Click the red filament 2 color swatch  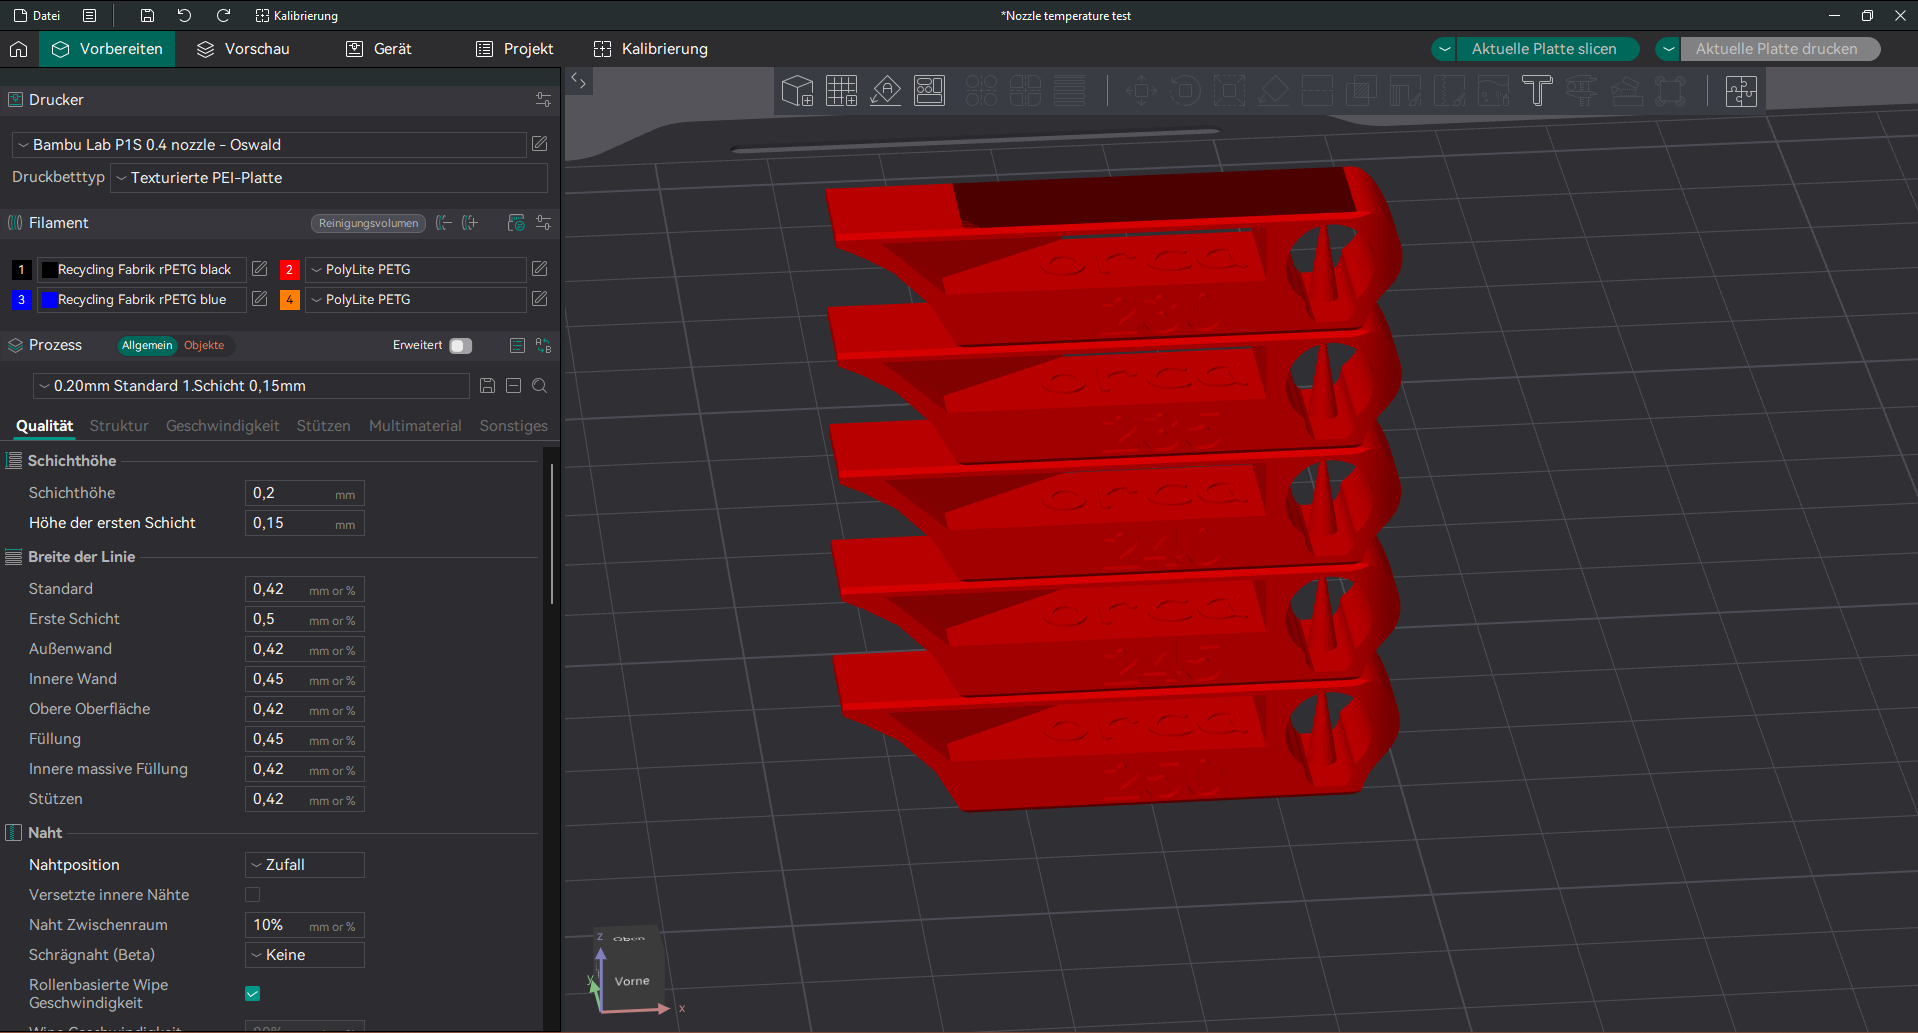(x=289, y=270)
